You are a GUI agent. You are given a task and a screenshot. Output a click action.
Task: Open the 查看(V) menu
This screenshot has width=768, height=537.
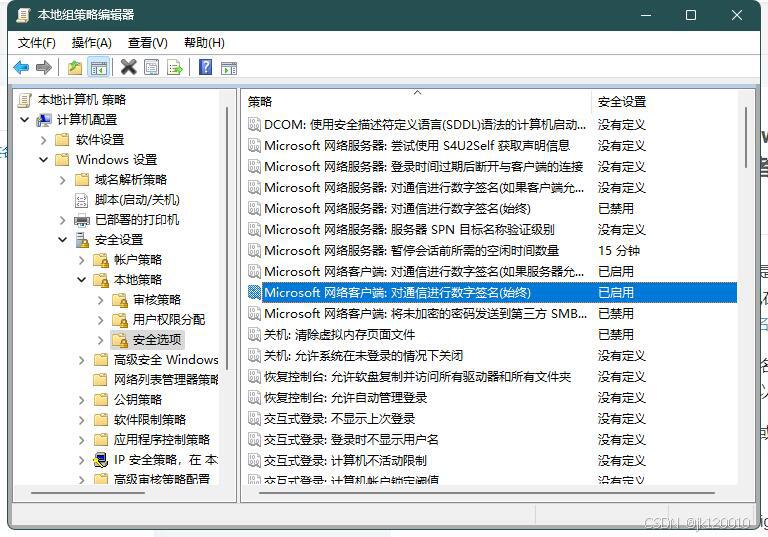[x=147, y=43]
